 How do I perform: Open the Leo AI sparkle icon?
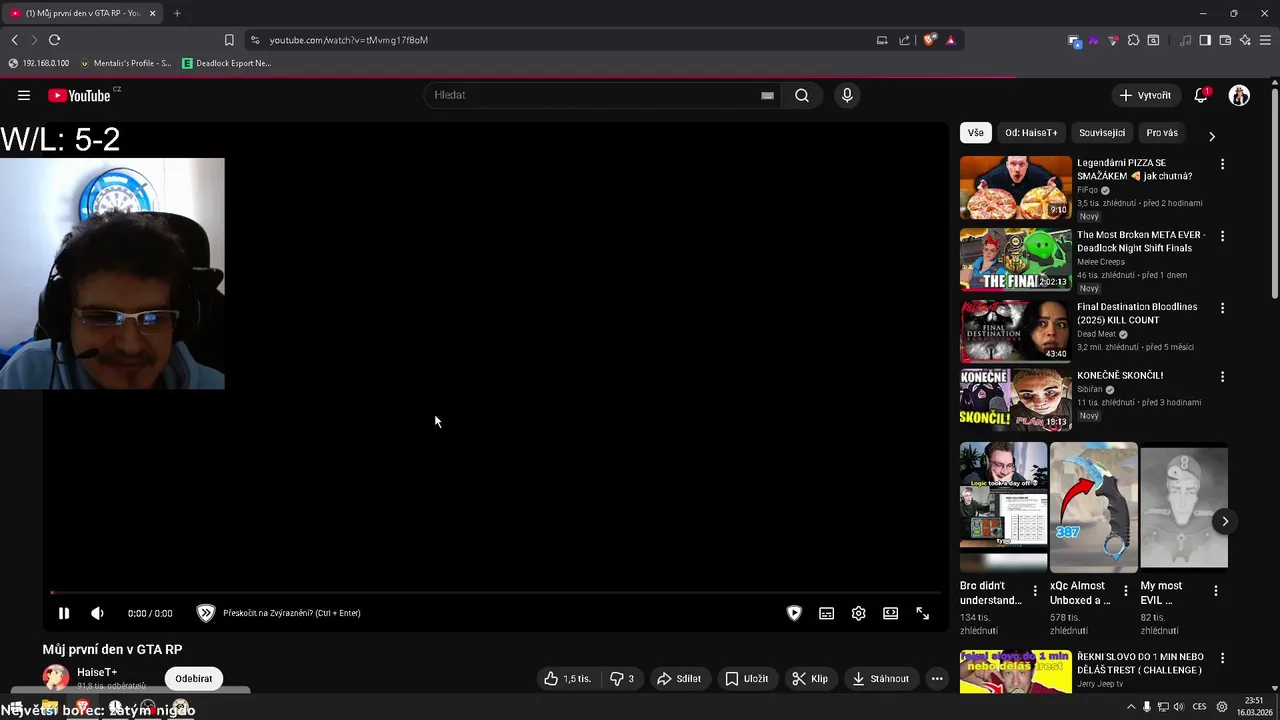(1245, 40)
